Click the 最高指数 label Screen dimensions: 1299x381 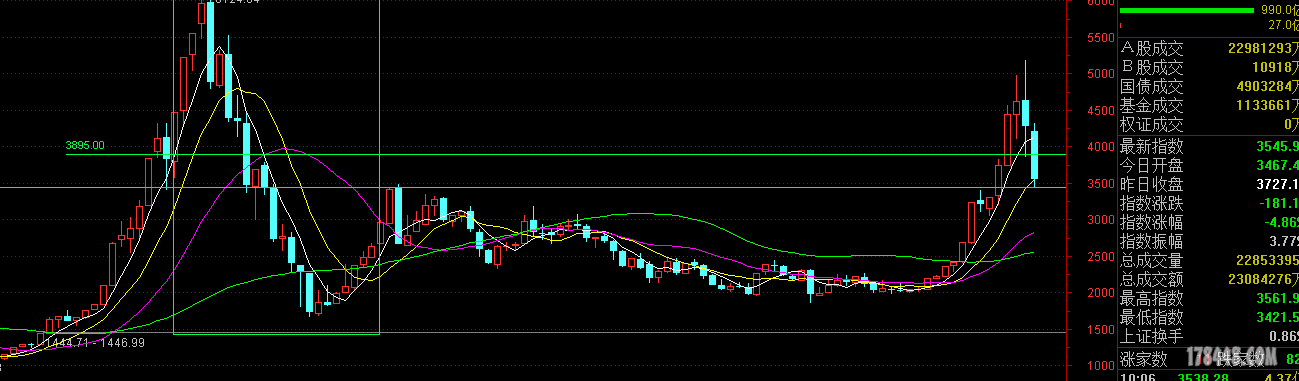click(x=1151, y=298)
